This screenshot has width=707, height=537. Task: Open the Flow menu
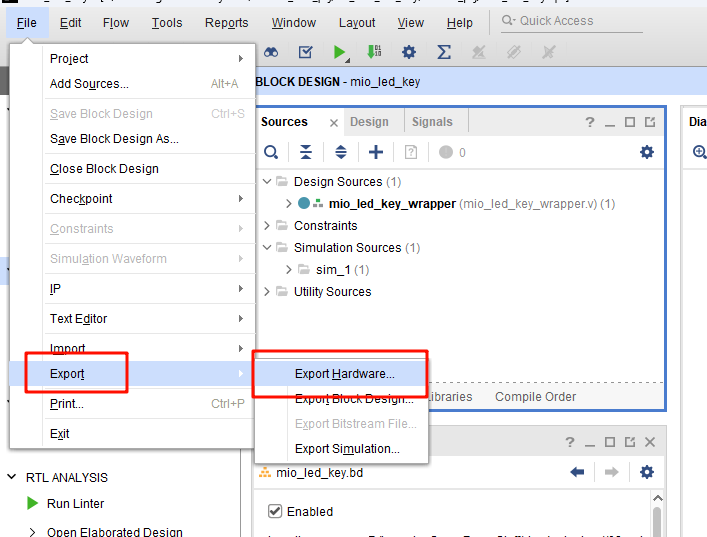[116, 23]
